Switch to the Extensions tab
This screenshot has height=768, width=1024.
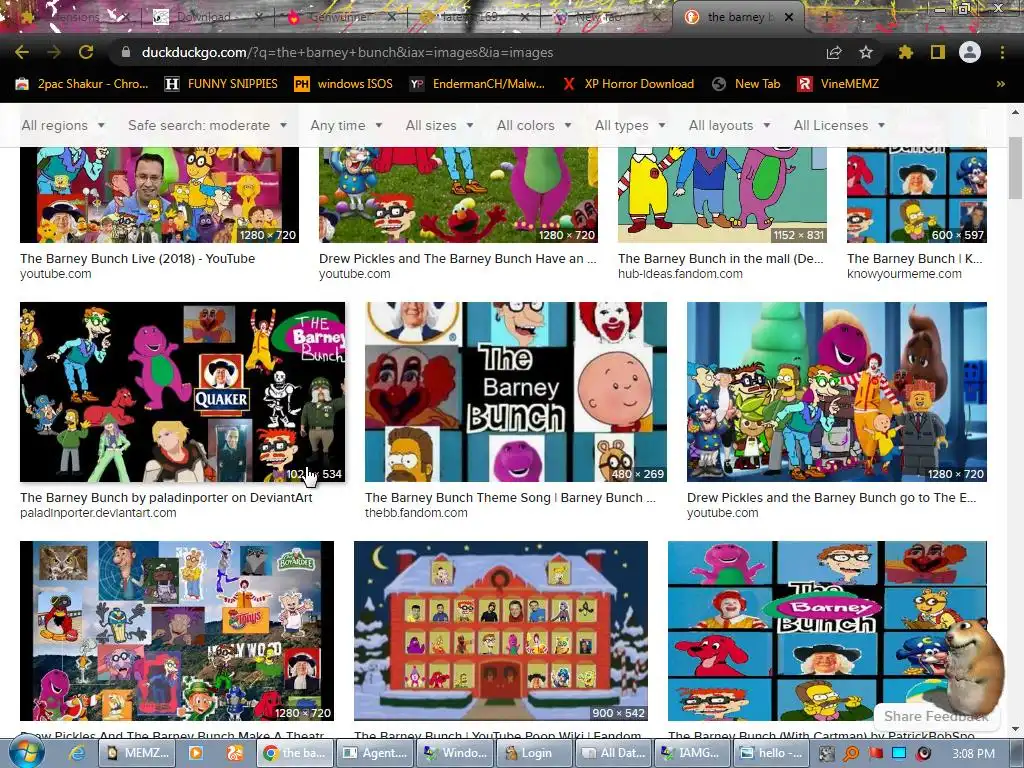coord(72,17)
